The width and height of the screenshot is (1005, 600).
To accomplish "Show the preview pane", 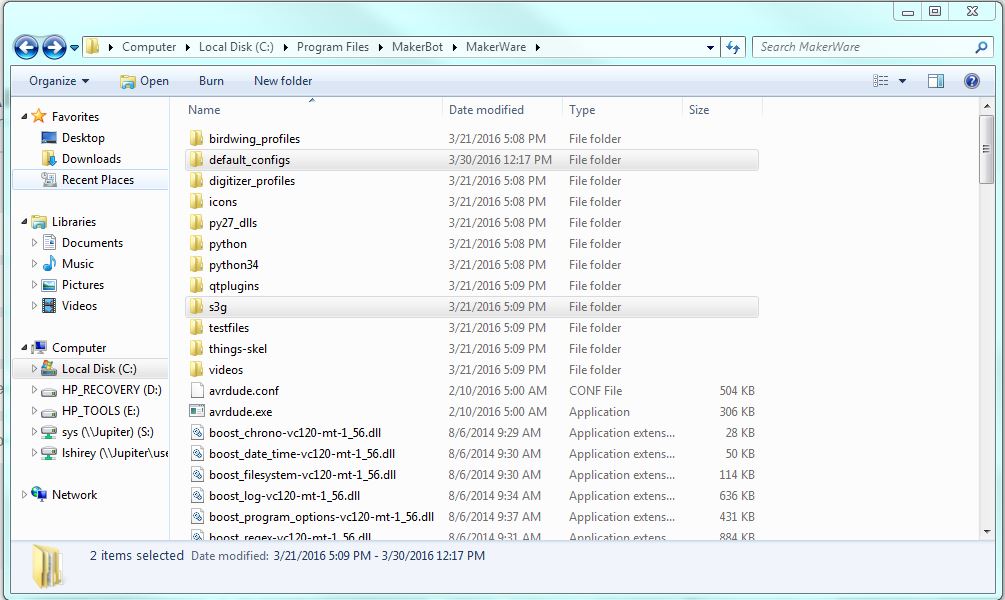I will [x=936, y=81].
